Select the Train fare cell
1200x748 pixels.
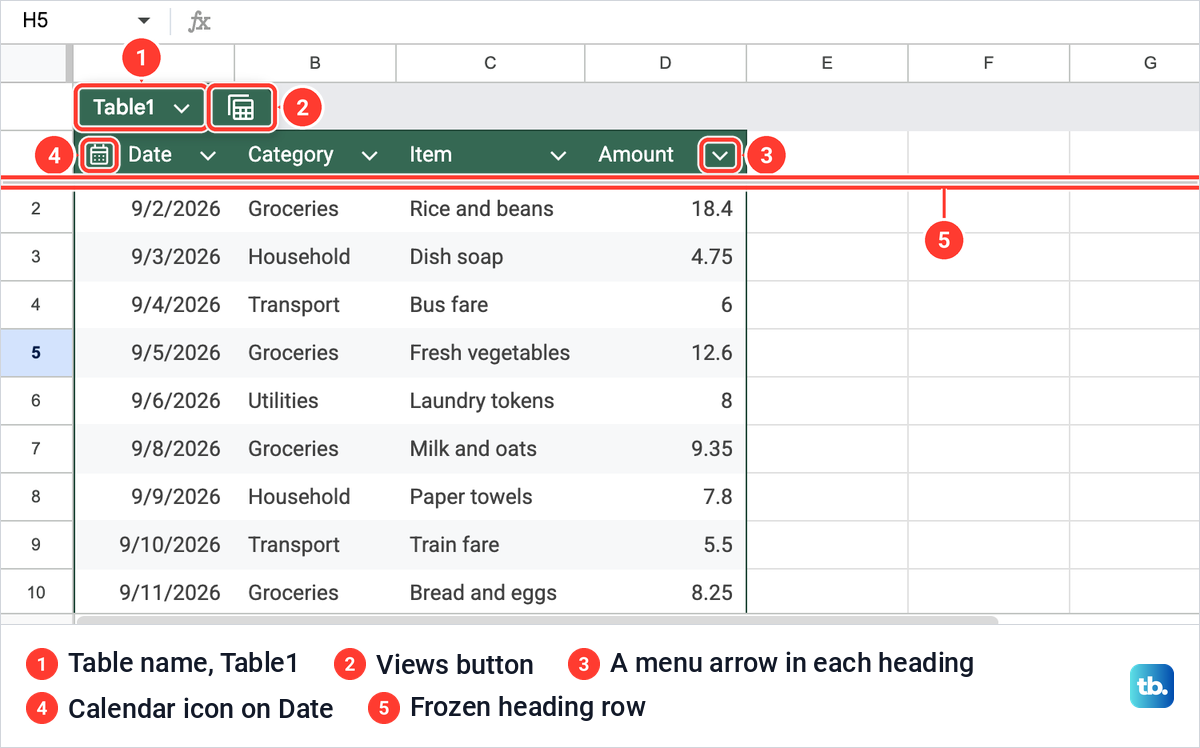[490, 545]
